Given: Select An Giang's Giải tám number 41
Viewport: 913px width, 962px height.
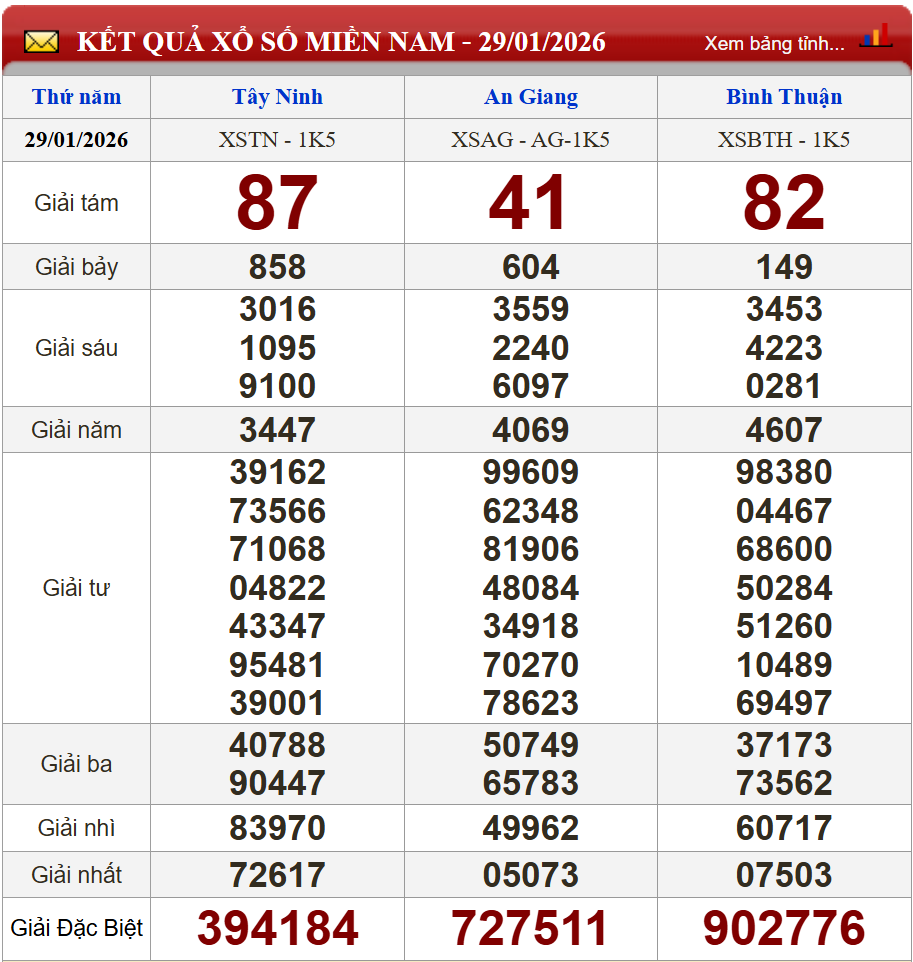Looking at the screenshot, I should 529,203.
